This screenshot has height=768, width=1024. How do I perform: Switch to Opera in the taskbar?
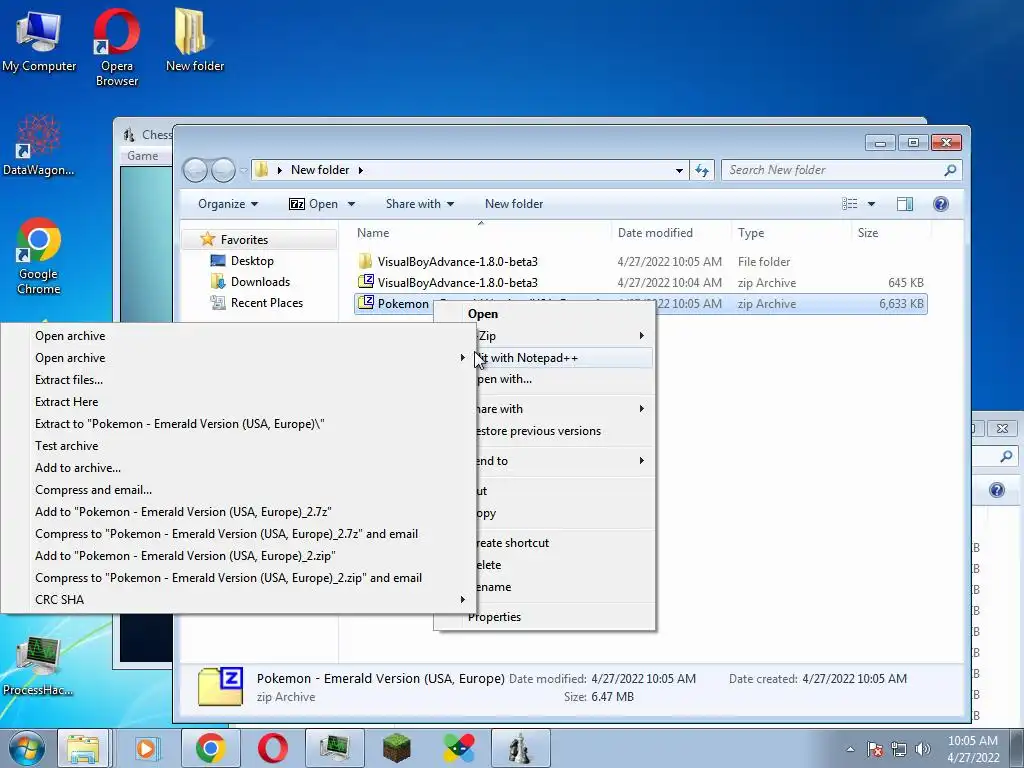point(272,748)
